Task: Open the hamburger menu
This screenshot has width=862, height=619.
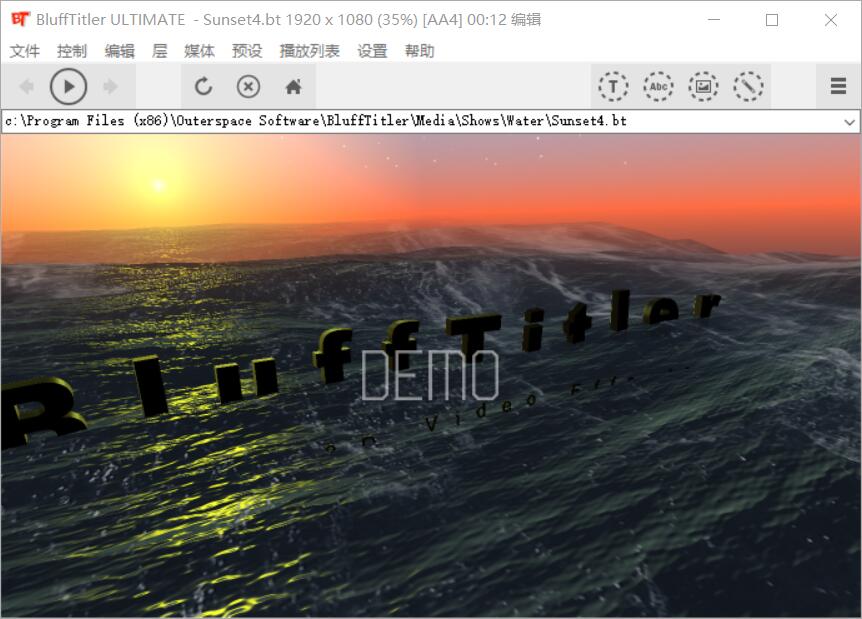Action: tap(838, 86)
